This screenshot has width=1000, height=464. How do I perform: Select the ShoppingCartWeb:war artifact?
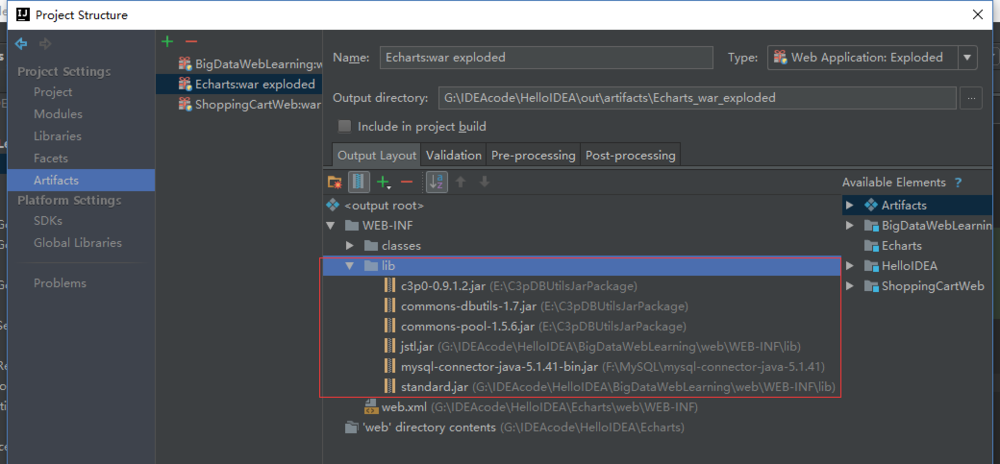pos(239,105)
